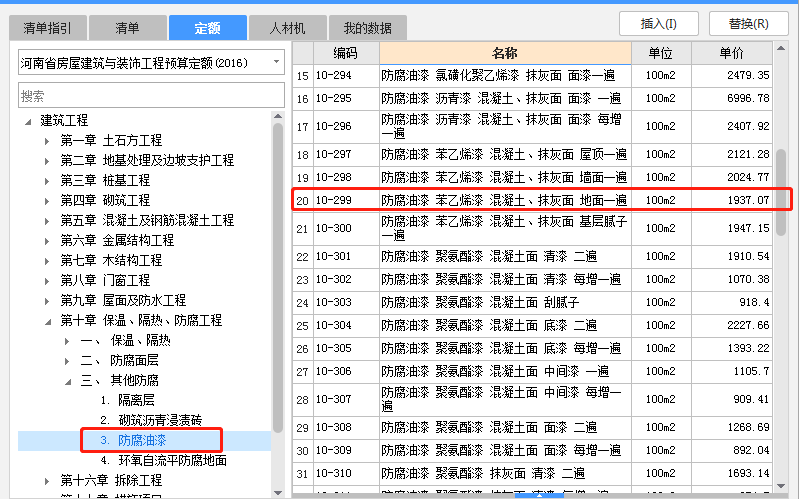Image resolution: width=799 pixels, height=499 pixels.
Task: Select code 10-305 cell
Action: pyautogui.click(x=346, y=348)
